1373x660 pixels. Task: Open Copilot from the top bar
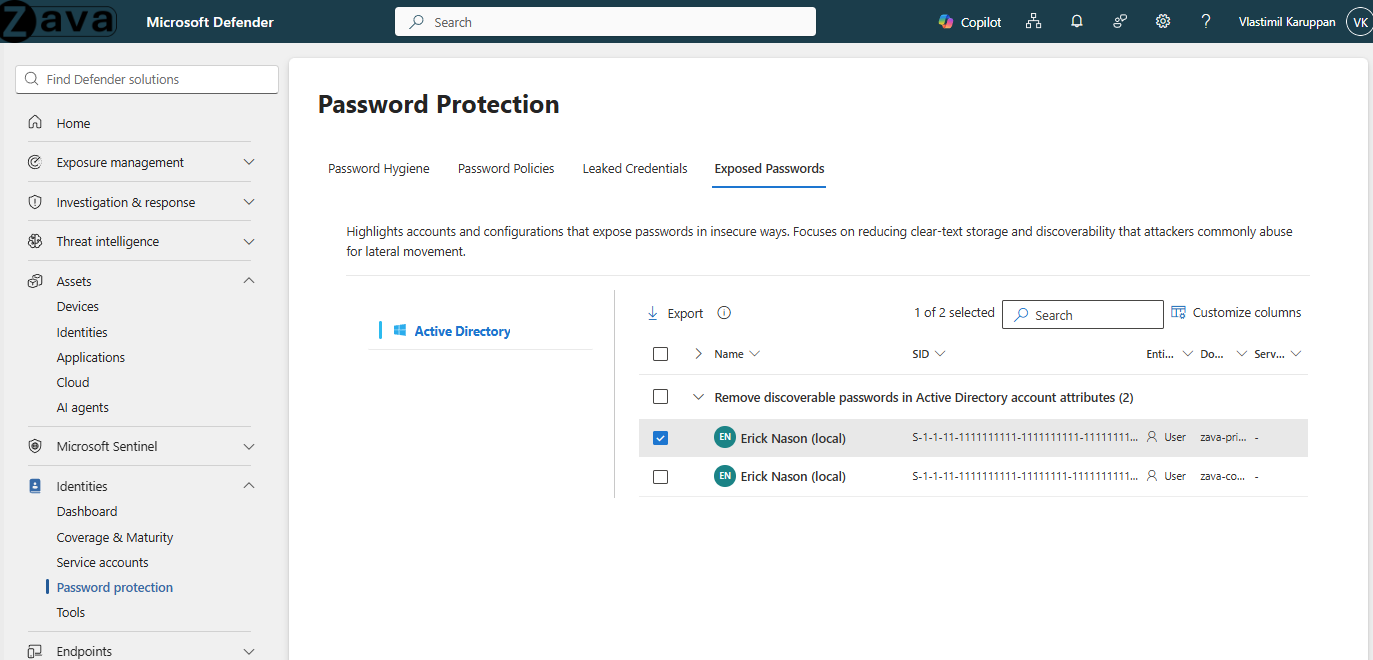[969, 22]
